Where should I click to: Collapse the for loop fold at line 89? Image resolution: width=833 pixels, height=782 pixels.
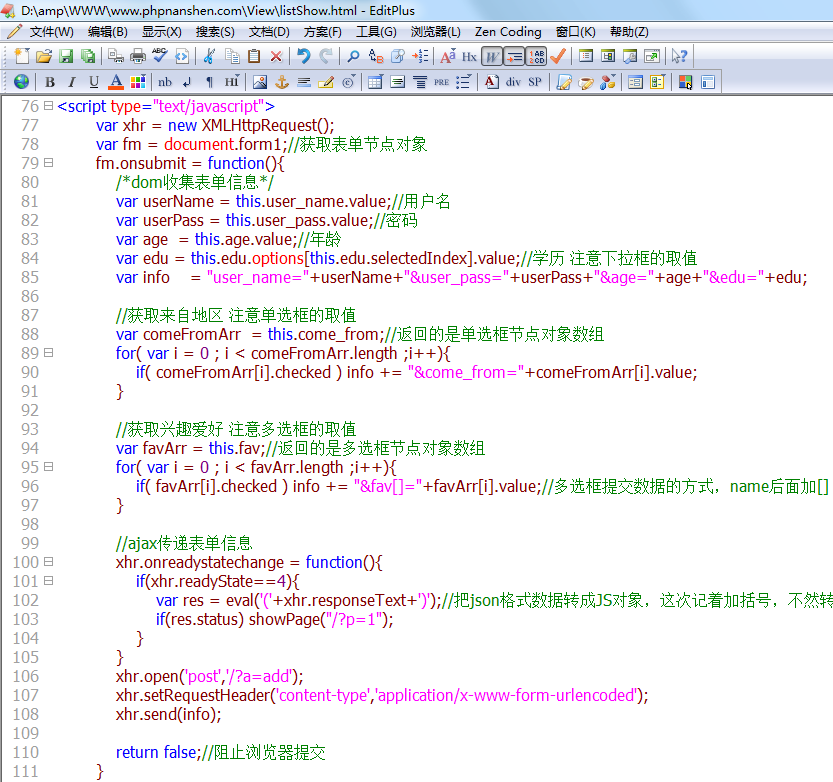click(48, 353)
